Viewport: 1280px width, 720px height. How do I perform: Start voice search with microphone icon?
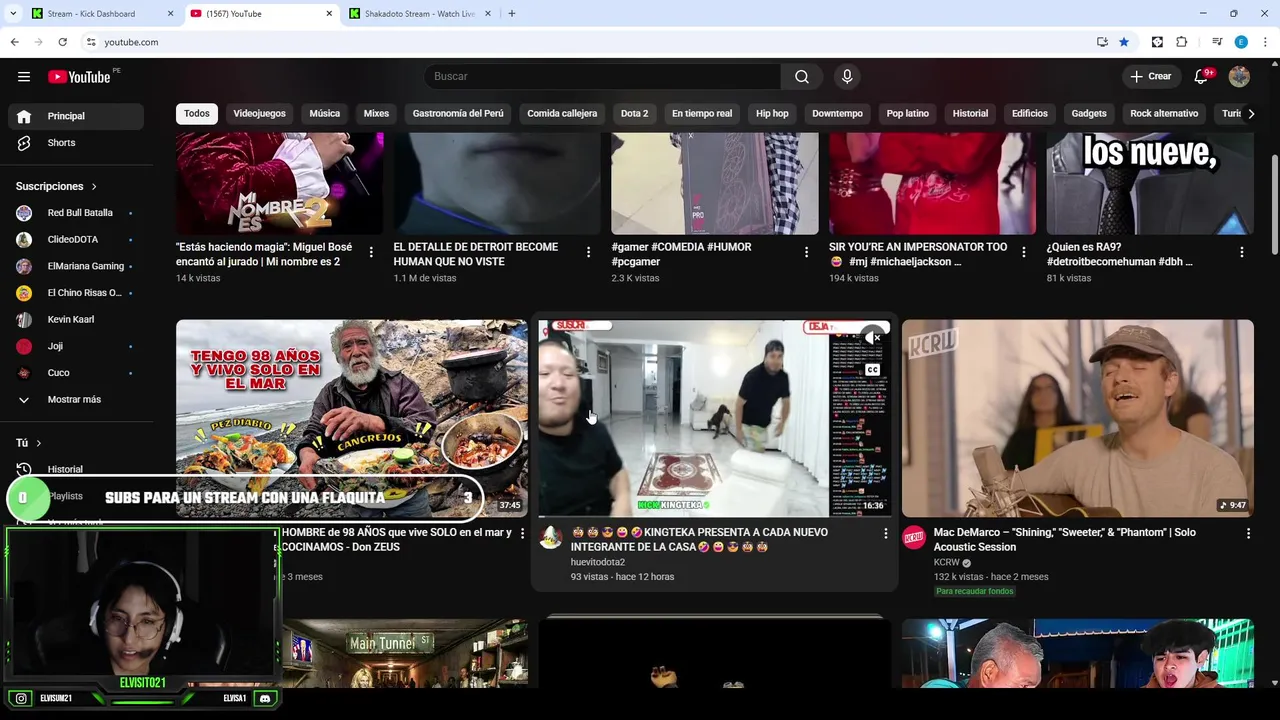pos(848,77)
